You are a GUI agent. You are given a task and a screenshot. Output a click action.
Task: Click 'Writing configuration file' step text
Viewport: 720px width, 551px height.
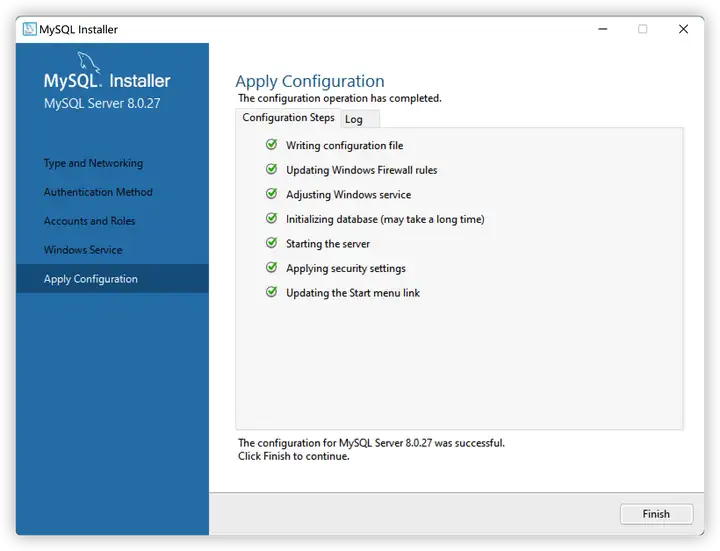[x=344, y=146]
